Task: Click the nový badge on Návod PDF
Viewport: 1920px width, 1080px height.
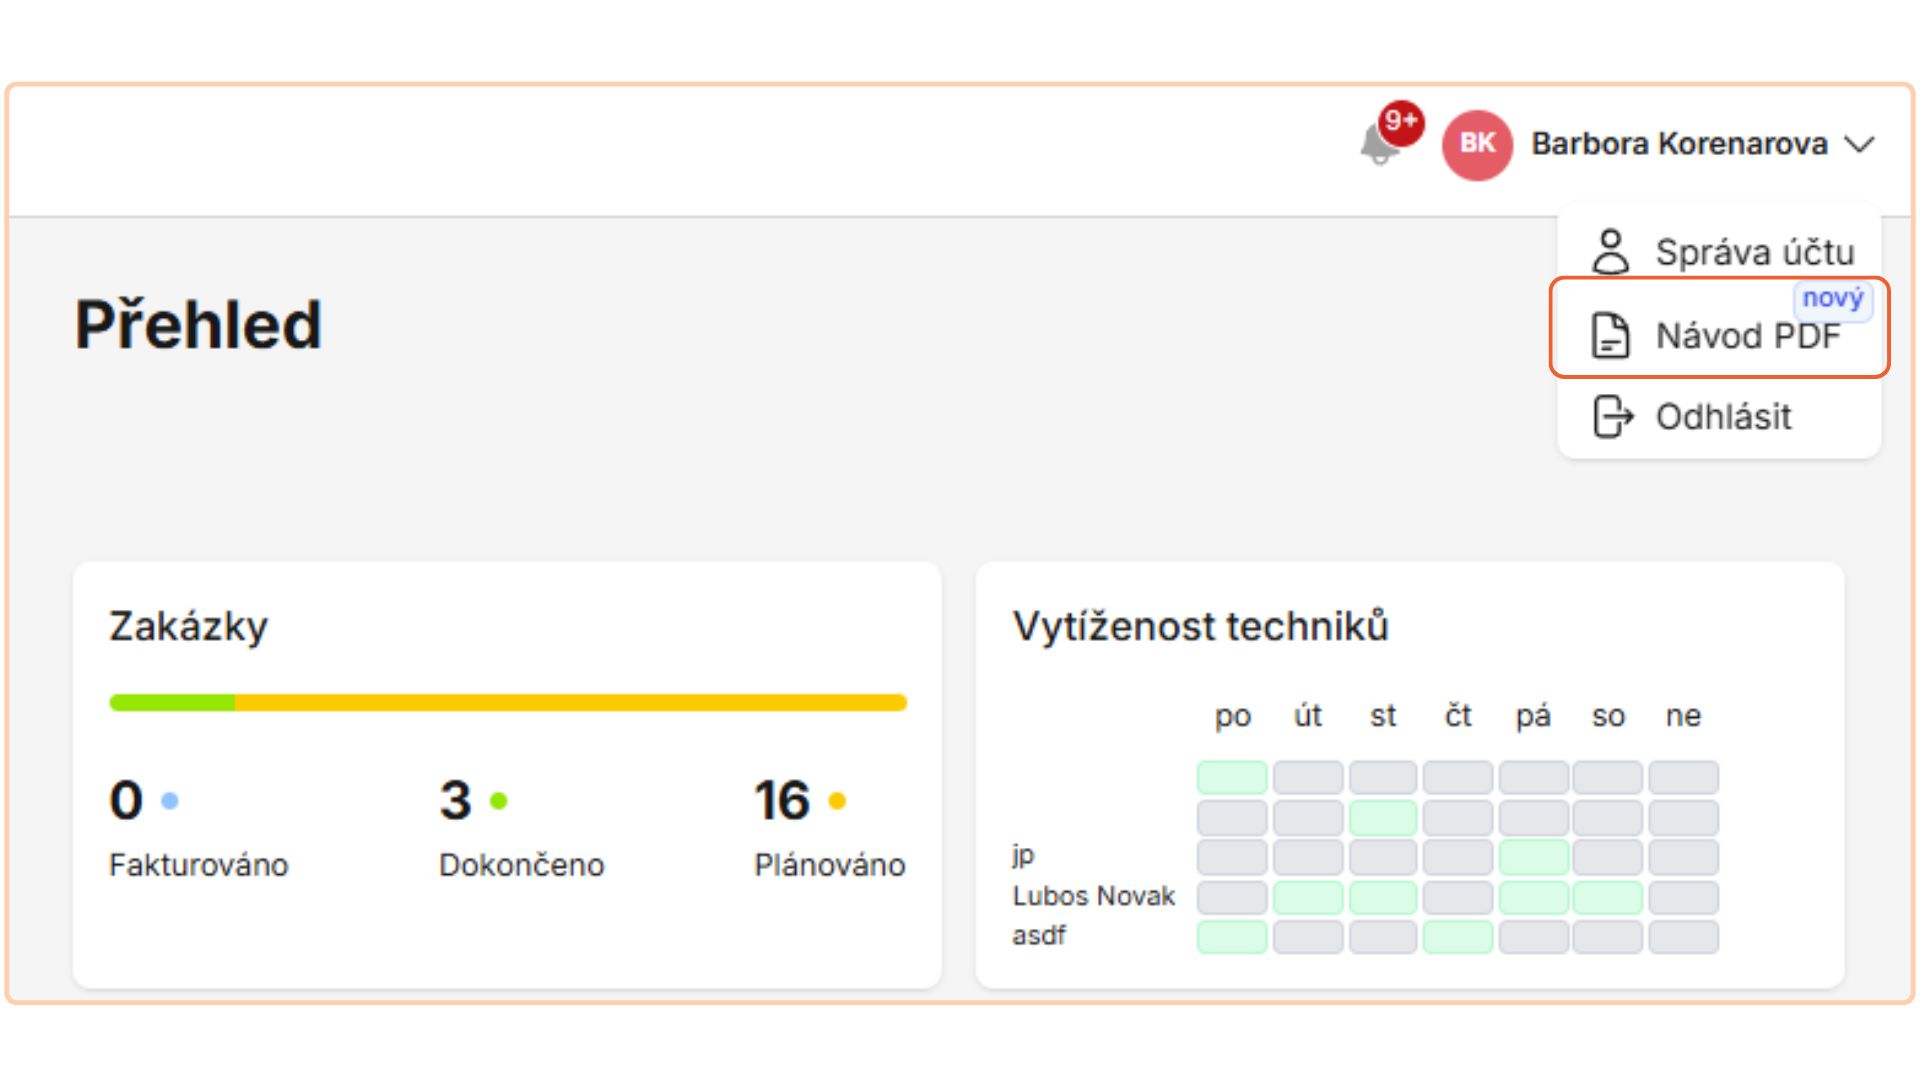Action: (1832, 298)
